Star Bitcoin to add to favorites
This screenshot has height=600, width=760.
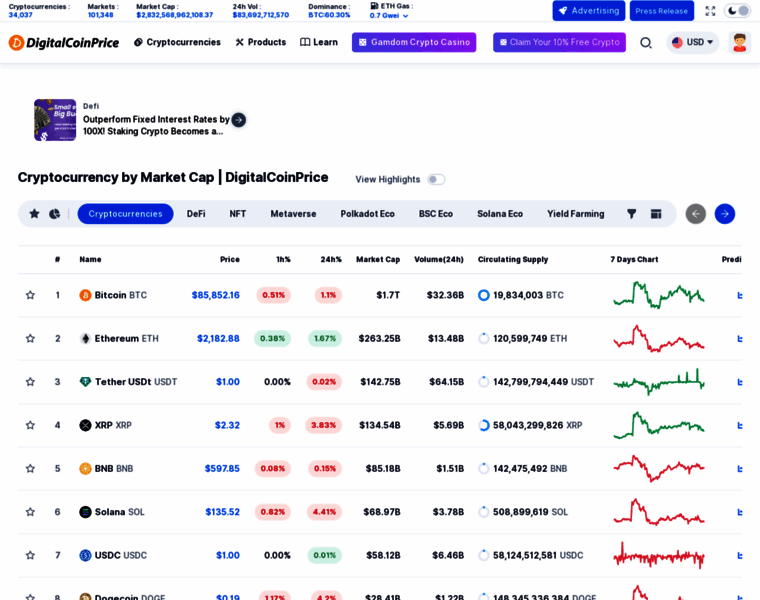(x=30, y=295)
